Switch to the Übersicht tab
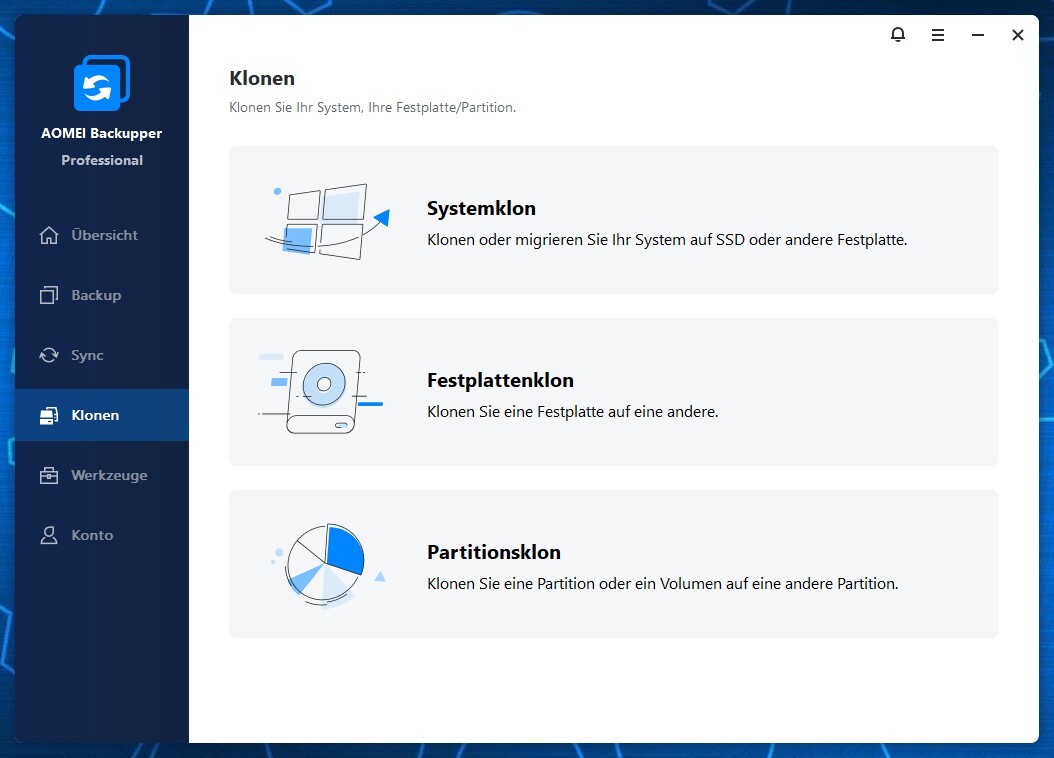Viewport: 1054px width, 758px height. 104,236
